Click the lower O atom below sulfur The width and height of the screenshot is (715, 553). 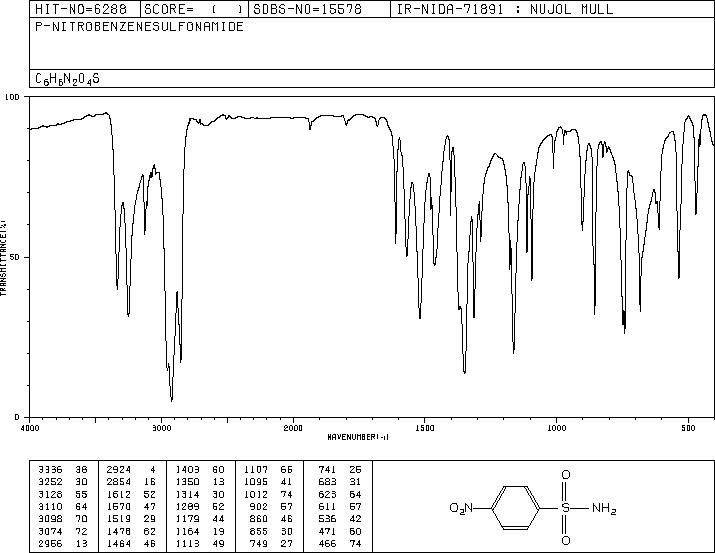click(565, 541)
